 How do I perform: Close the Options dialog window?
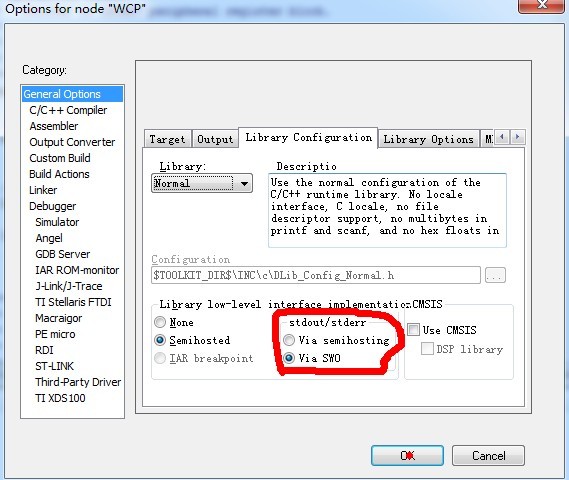point(542,5)
